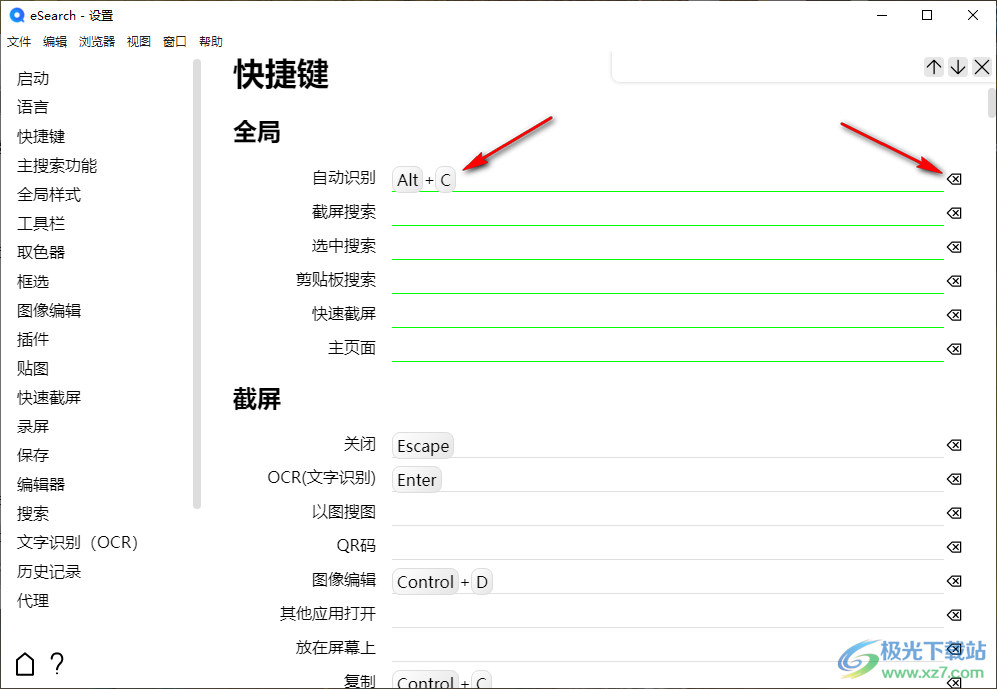
Task: Go to the 工具栏 settings section
Action: pyautogui.click(x=41, y=224)
